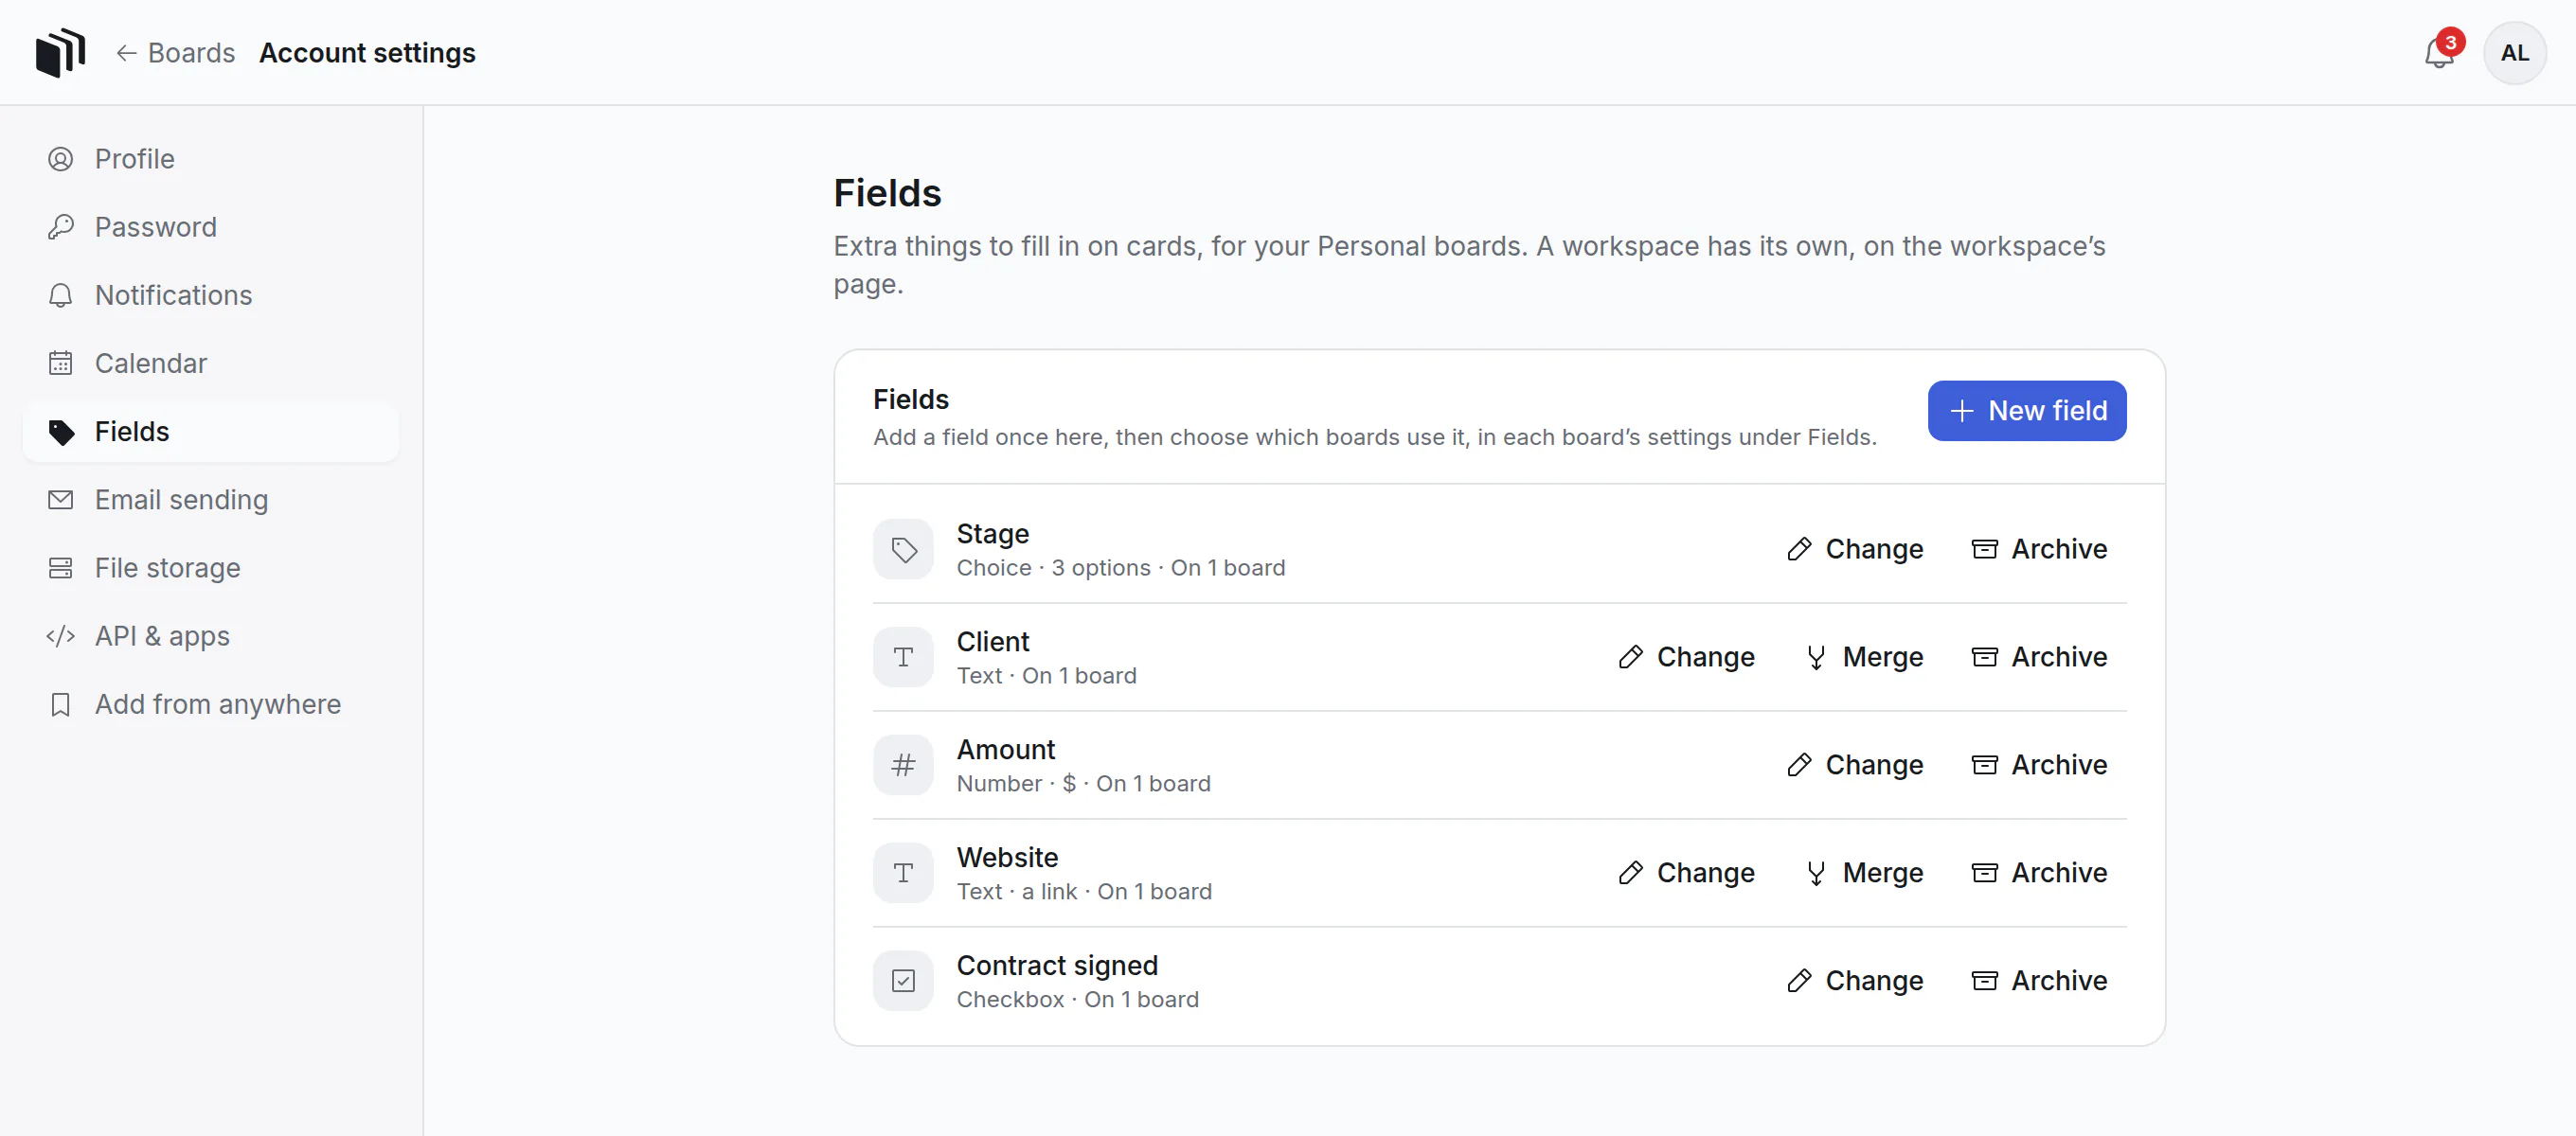The width and height of the screenshot is (2576, 1136).
Task: Merge the Website field
Action: coord(1864,873)
